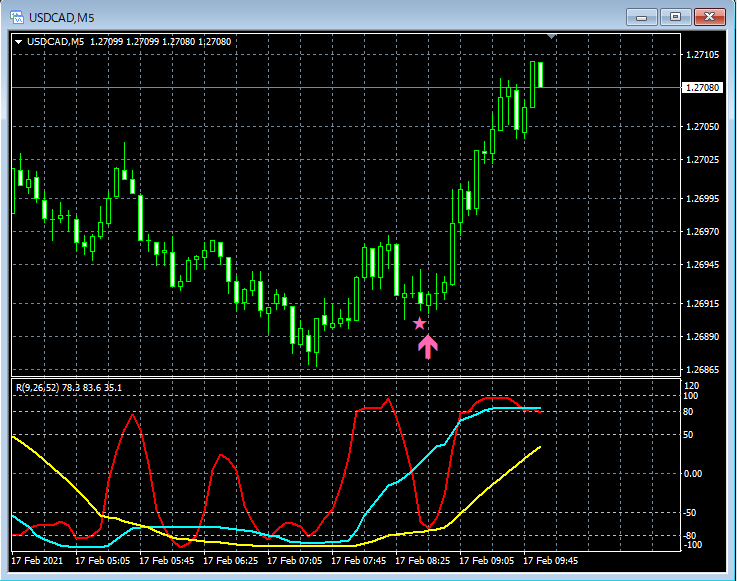The width and height of the screenshot is (738, 581).
Task: Click the 1.26970 price scale value
Action: pyautogui.click(x=703, y=231)
